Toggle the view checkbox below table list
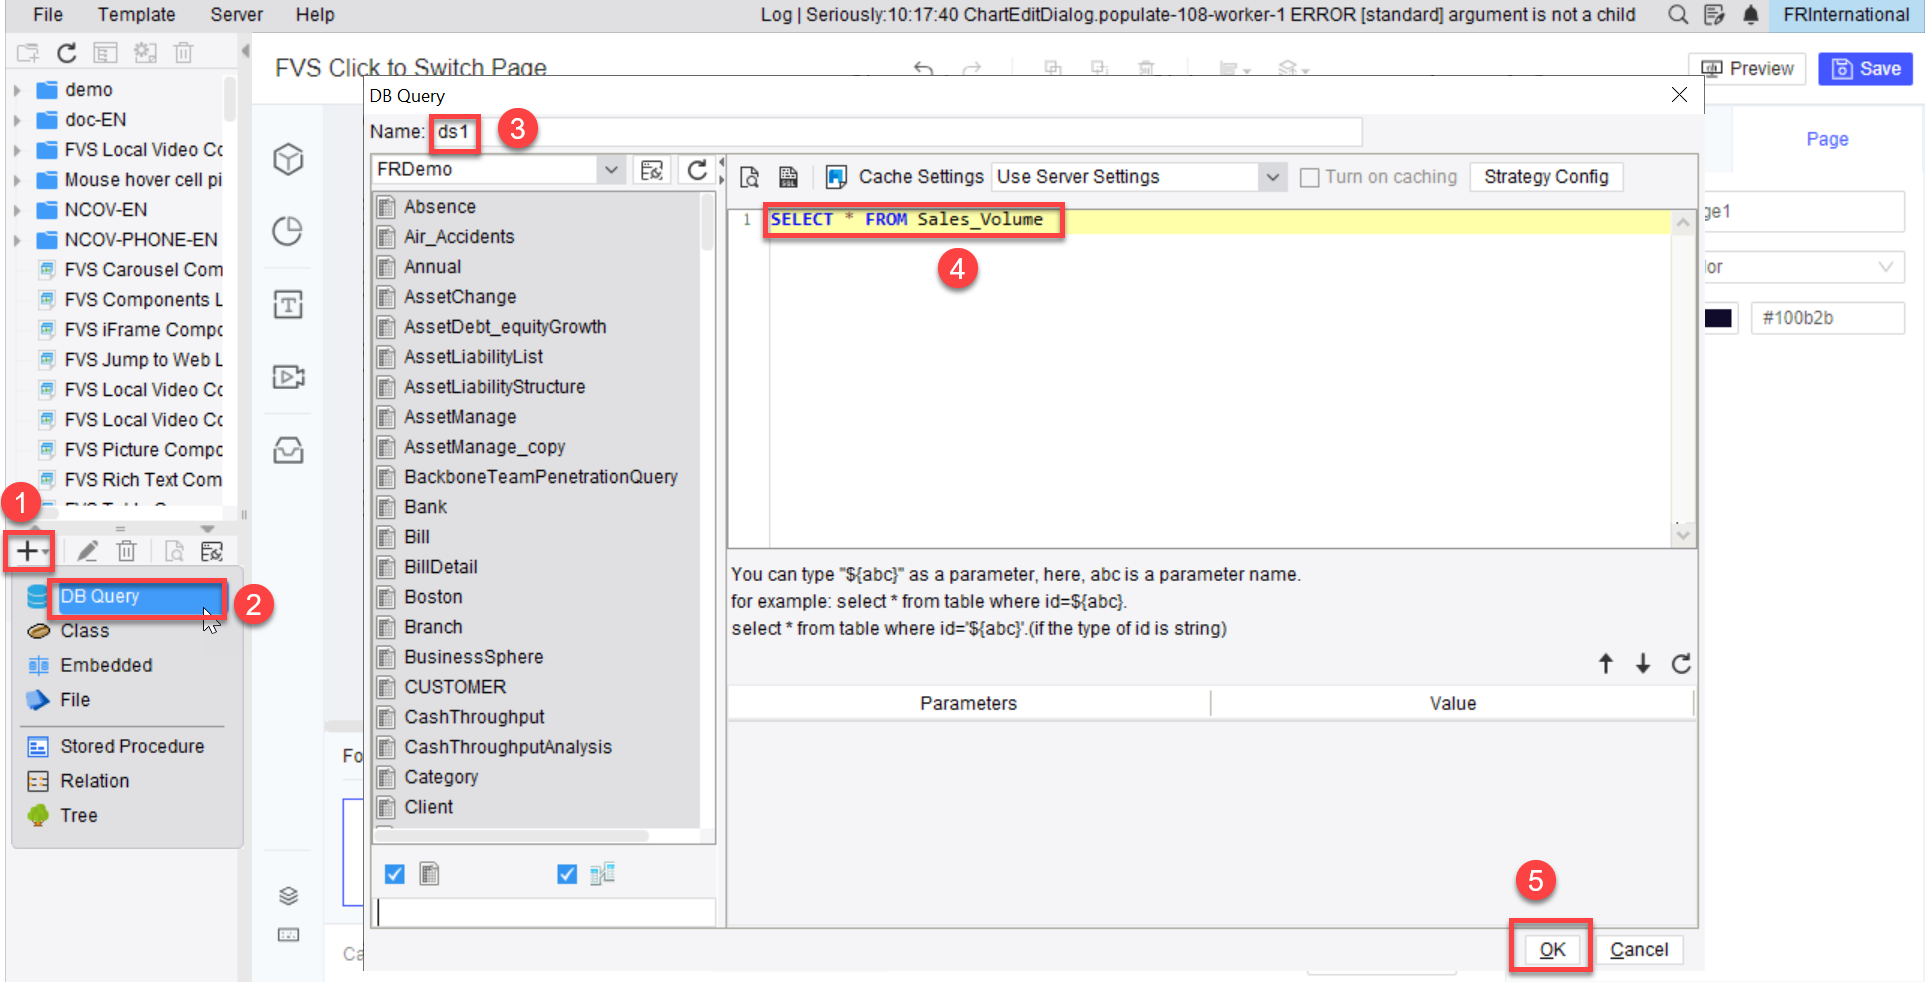This screenshot has height=982, width=1925. [x=567, y=874]
